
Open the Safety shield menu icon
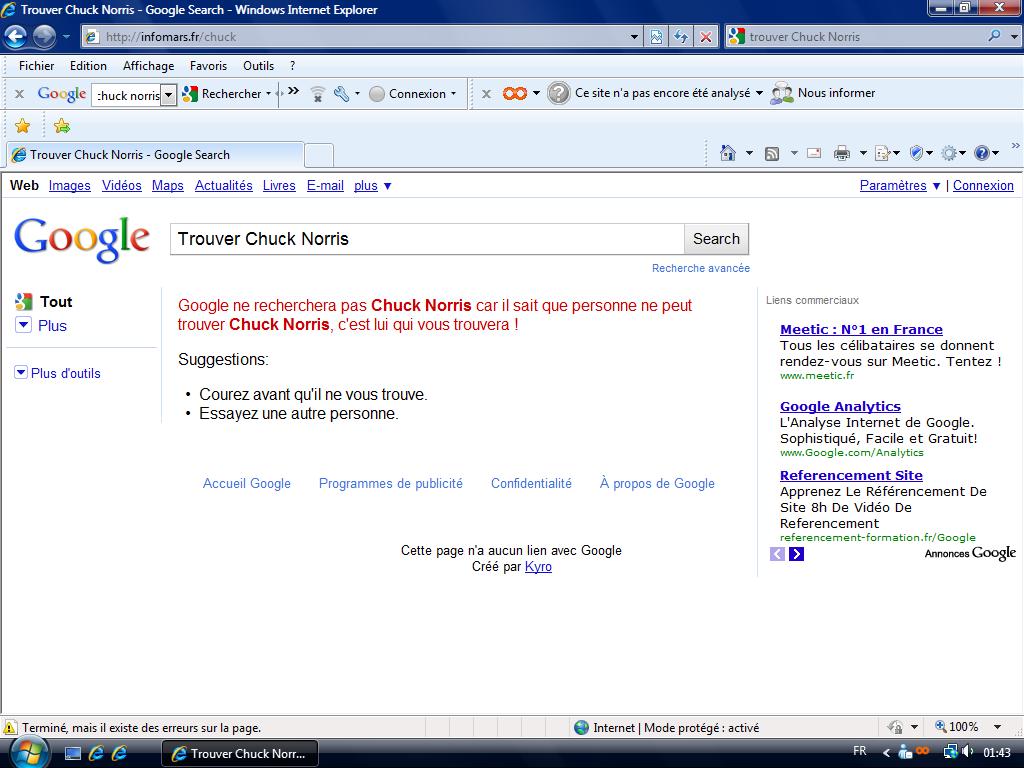click(x=916, y=153)
